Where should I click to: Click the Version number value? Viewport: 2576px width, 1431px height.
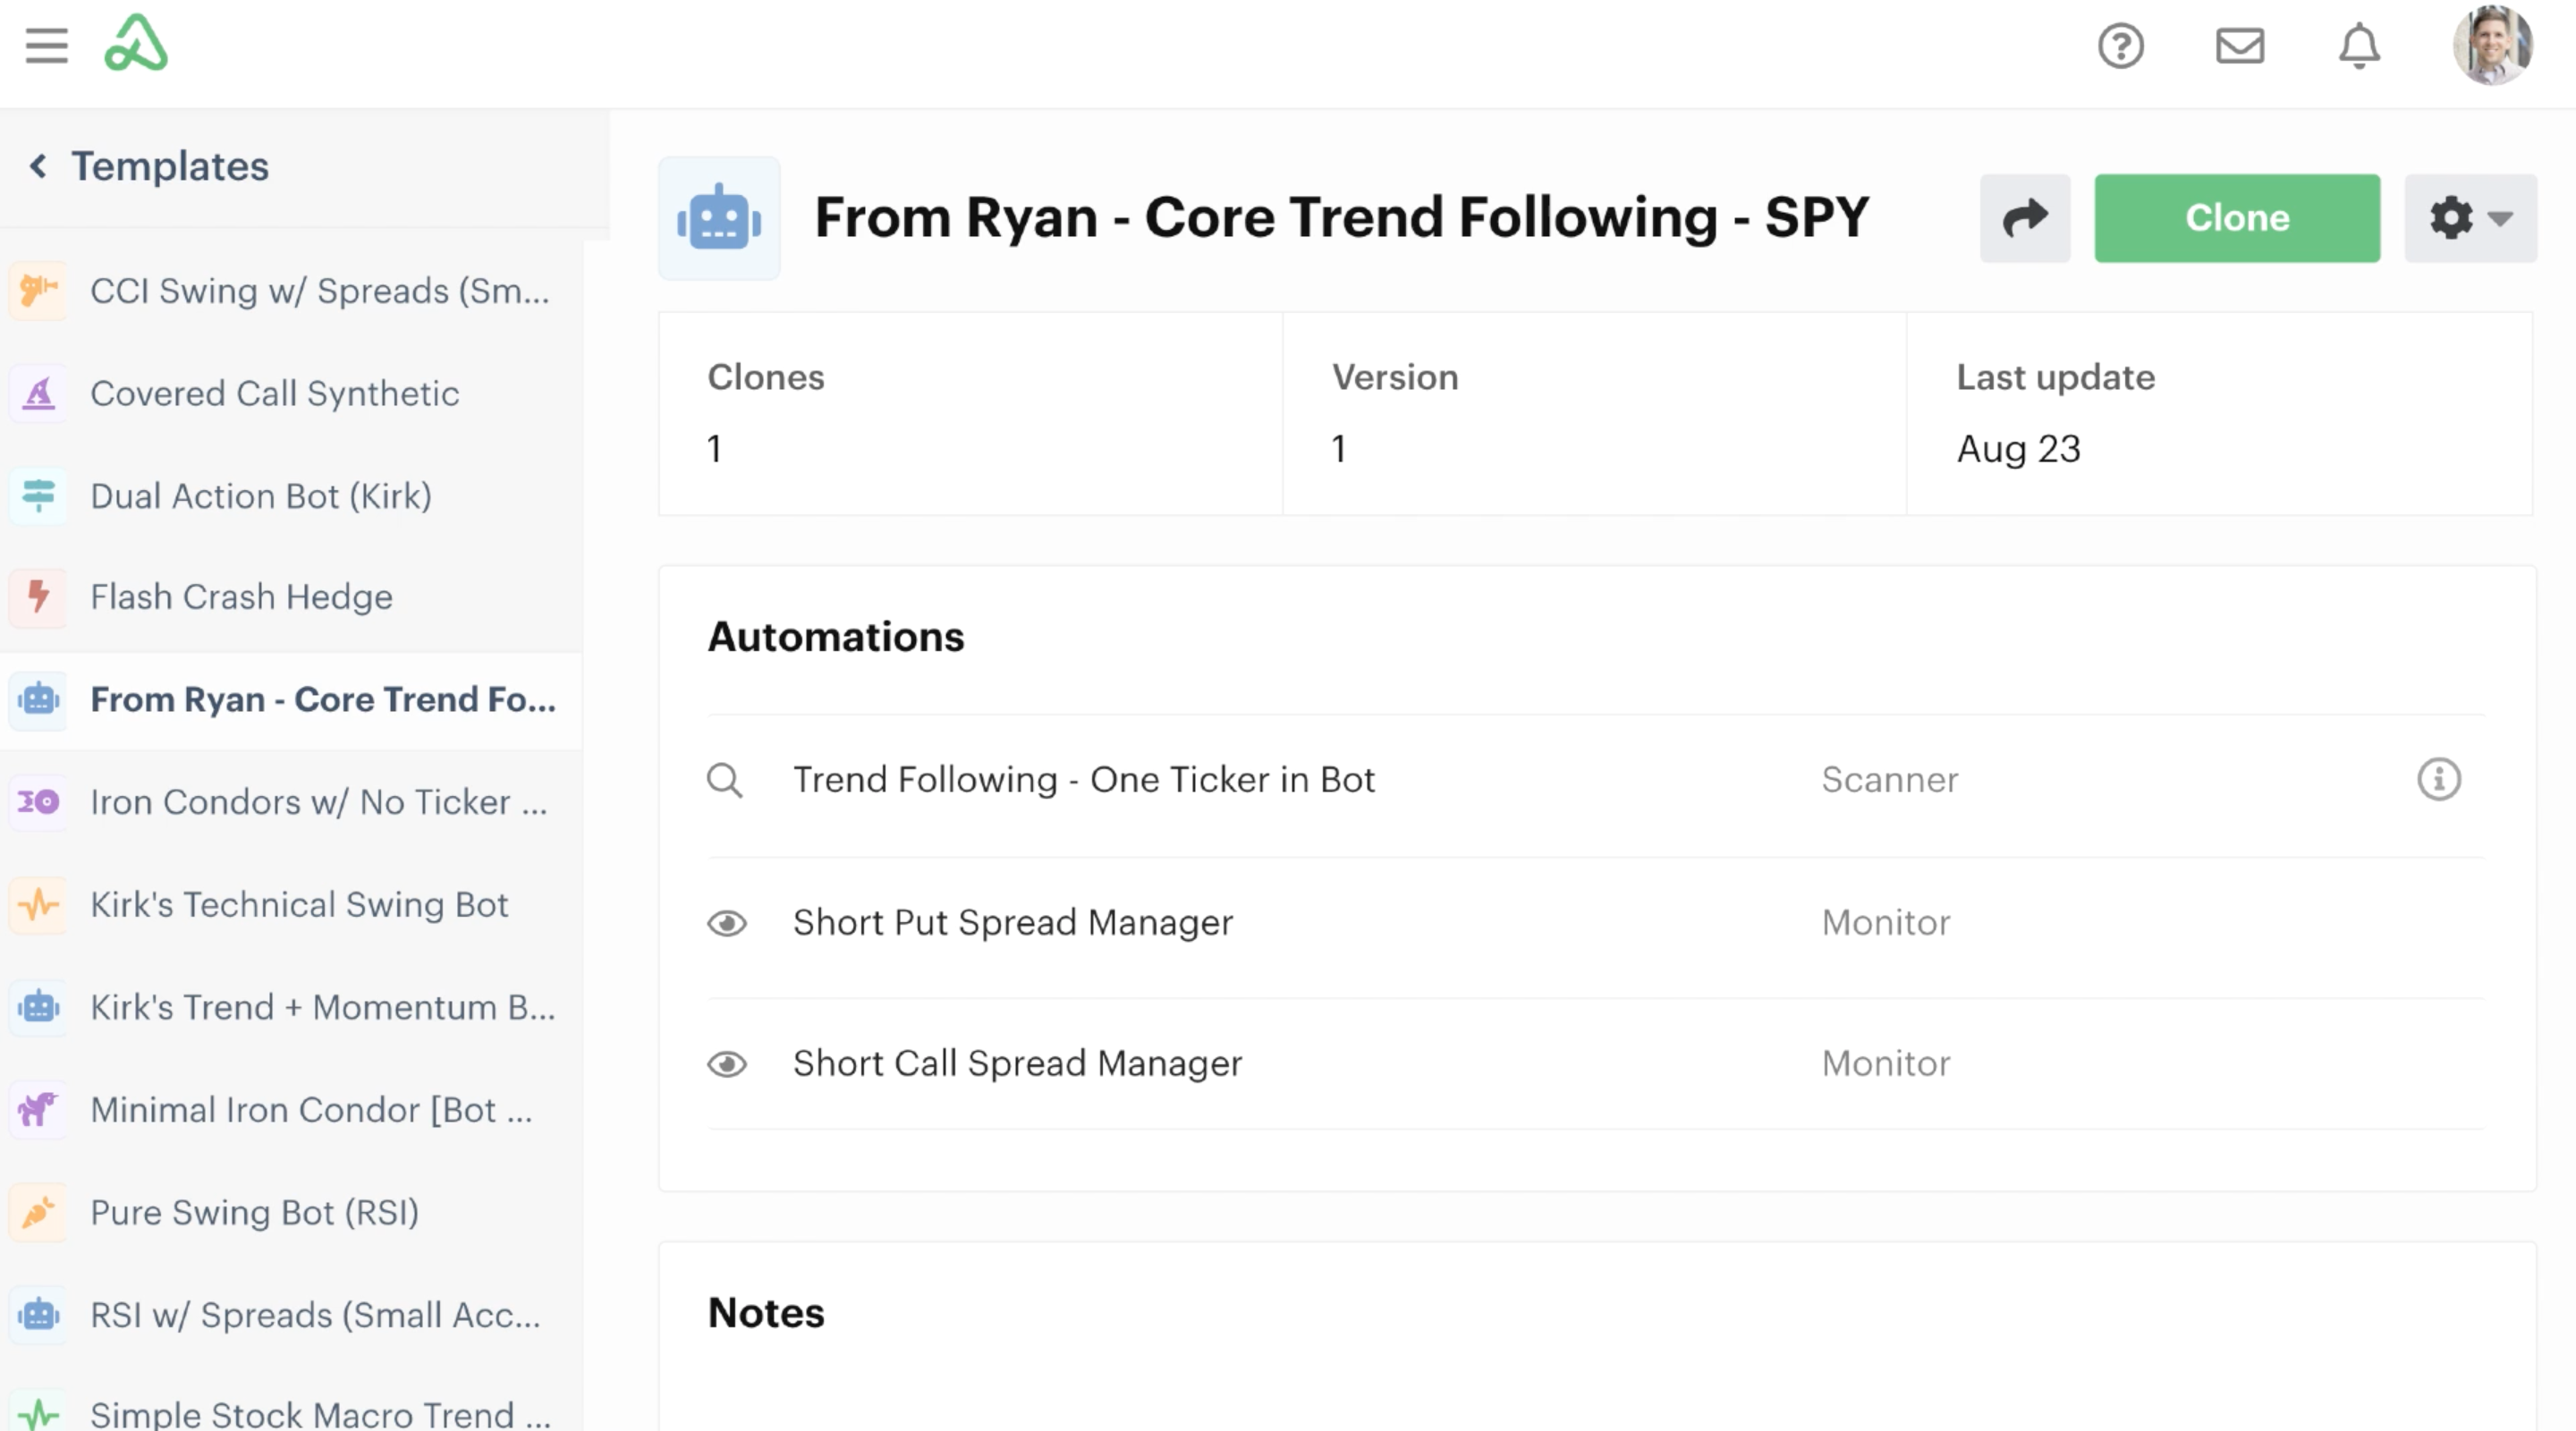(1338, 449)
